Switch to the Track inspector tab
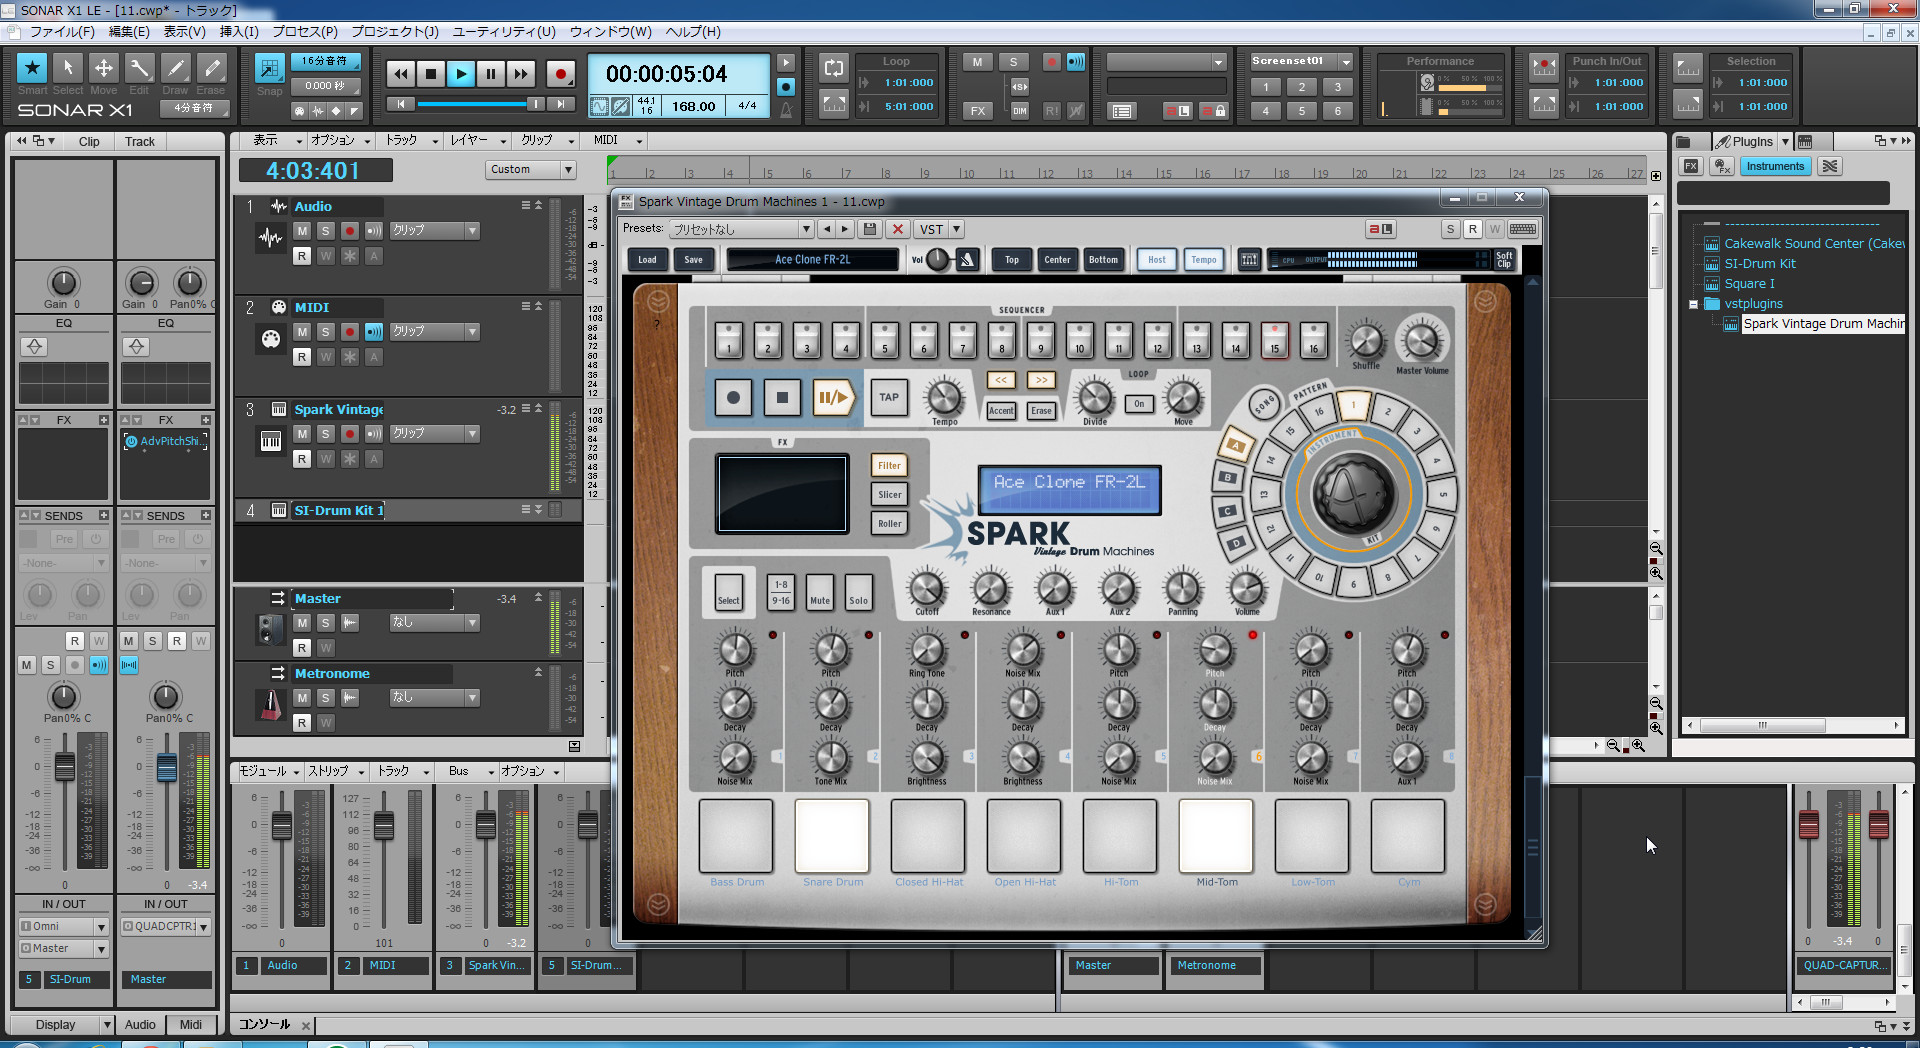 [139, 142]
